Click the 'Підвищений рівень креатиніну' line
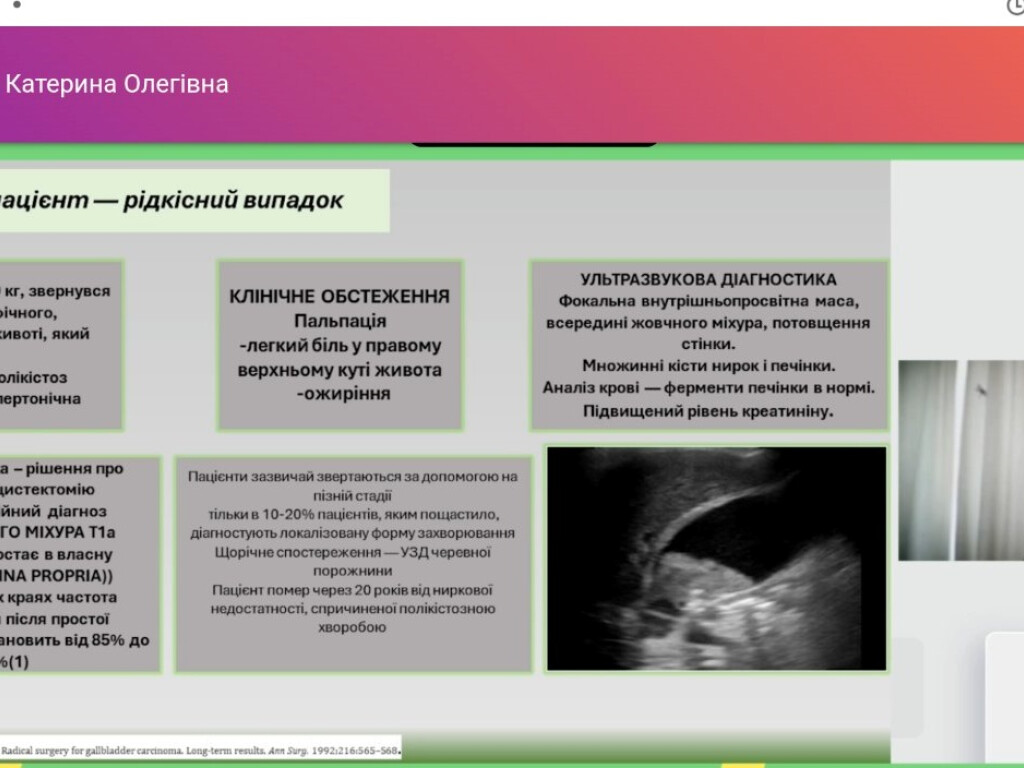Viewport: 1024px width, 768px height. 708,411
